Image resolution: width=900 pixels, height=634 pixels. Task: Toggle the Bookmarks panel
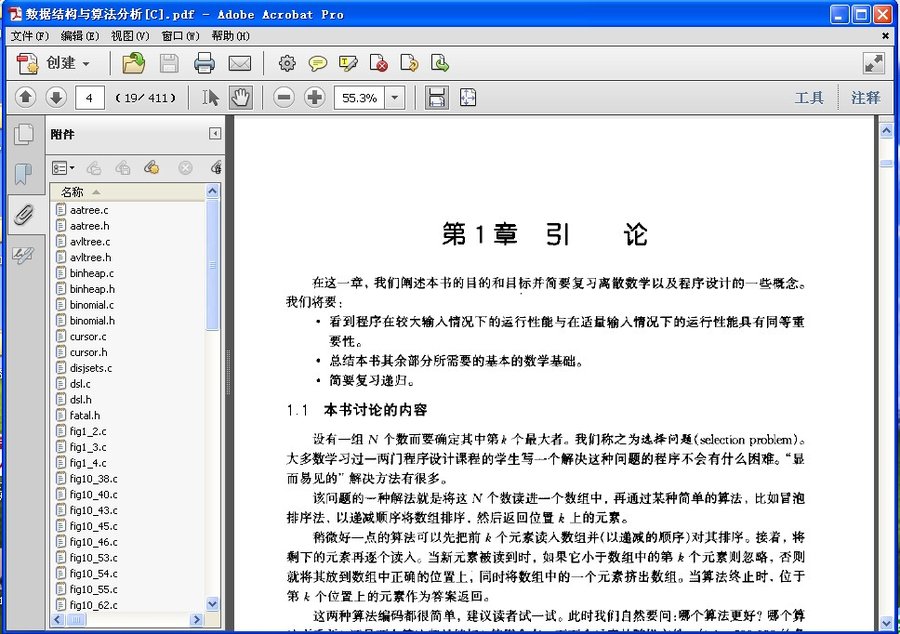tap(22, 174)
